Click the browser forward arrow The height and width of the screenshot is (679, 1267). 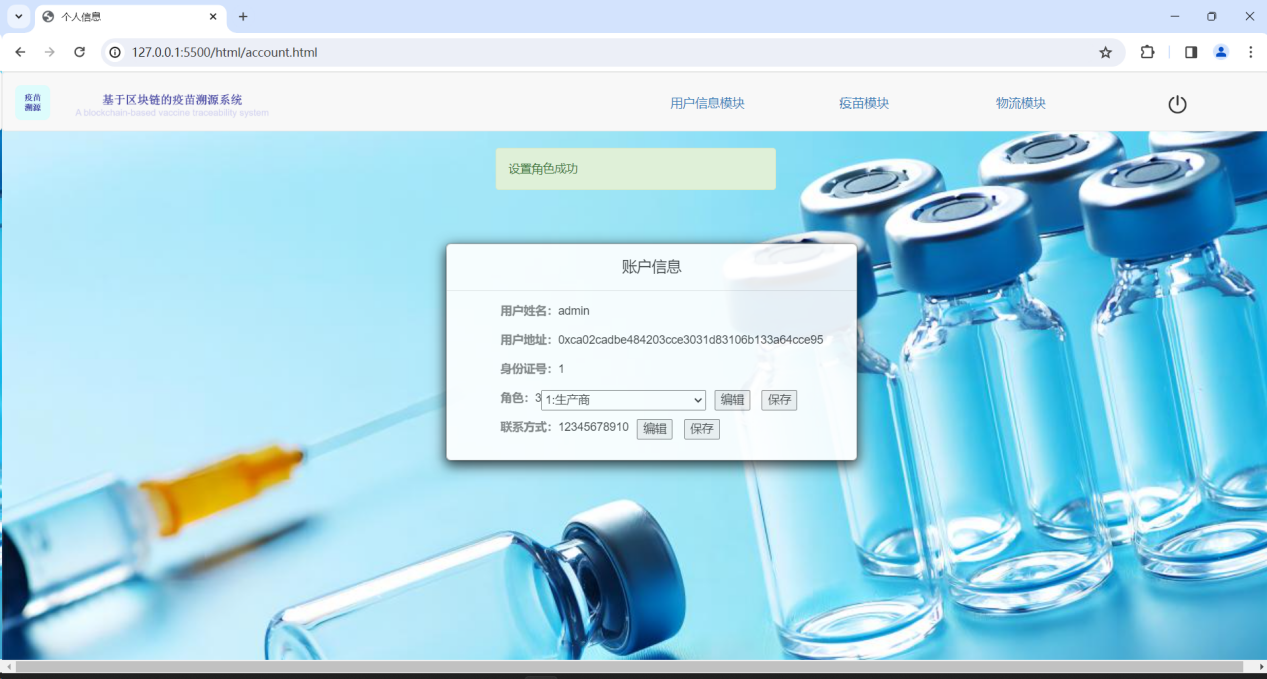click(x=49, y=52)
